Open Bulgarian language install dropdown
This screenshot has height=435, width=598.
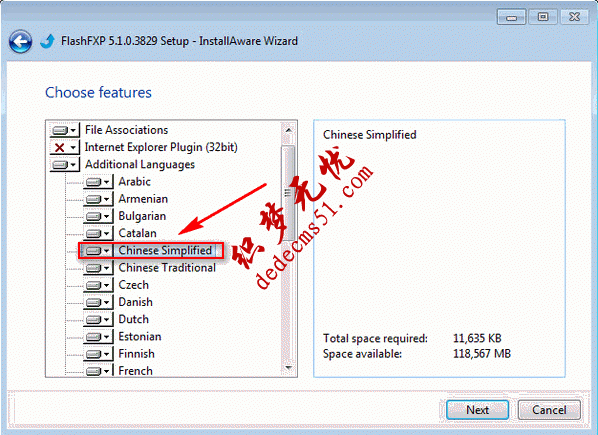pos(98,216)
